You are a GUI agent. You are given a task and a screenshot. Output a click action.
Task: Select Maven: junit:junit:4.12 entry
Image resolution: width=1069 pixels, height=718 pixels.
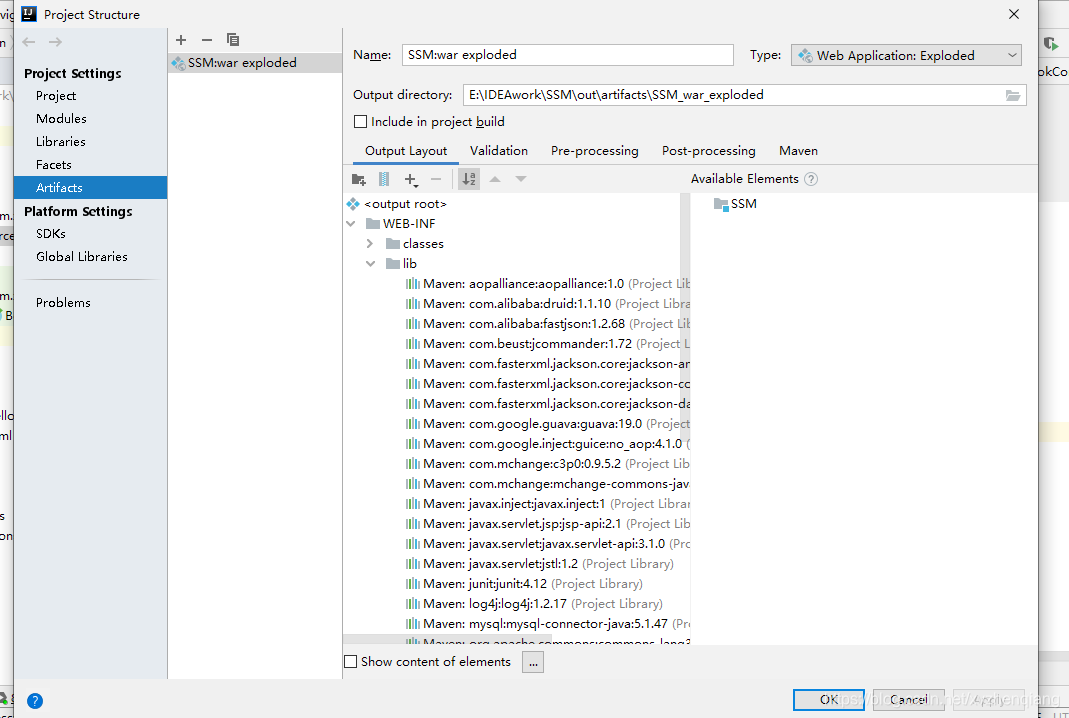[524, 584]
